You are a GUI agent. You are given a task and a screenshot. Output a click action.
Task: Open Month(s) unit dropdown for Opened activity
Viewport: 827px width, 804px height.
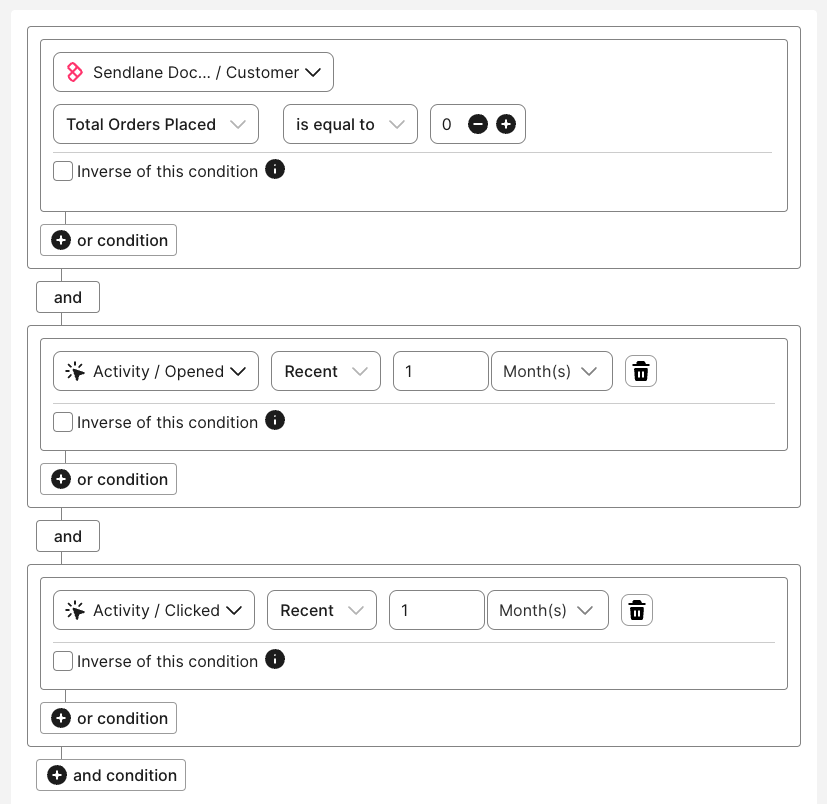pyautogui.click(x=551, y=371)
